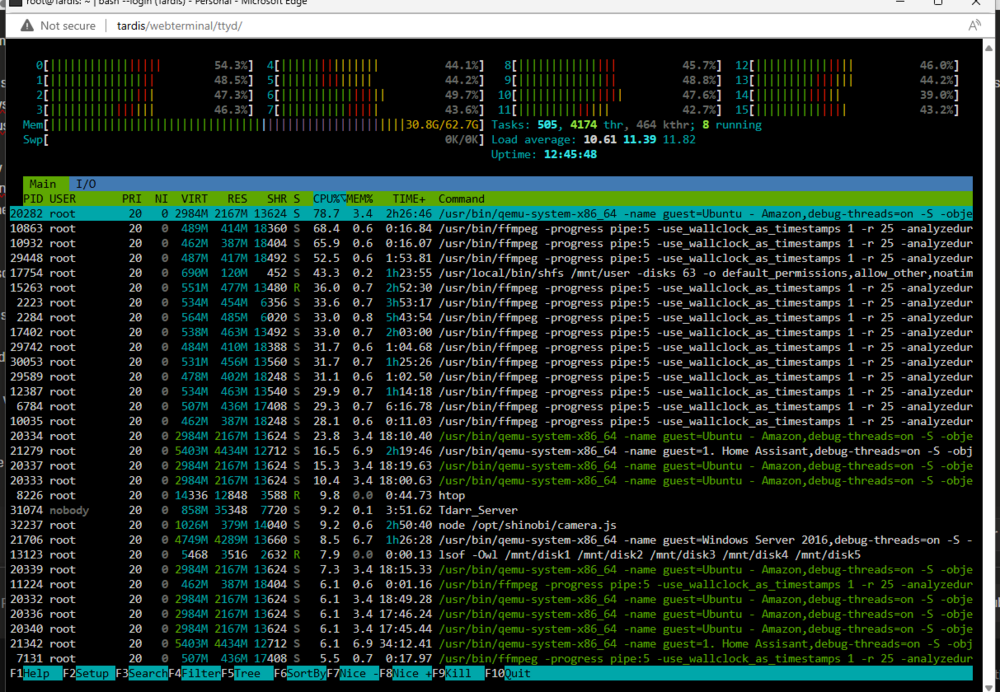Click the Tasks: 505 count text
1000x692 pixels.
(524, 125)
